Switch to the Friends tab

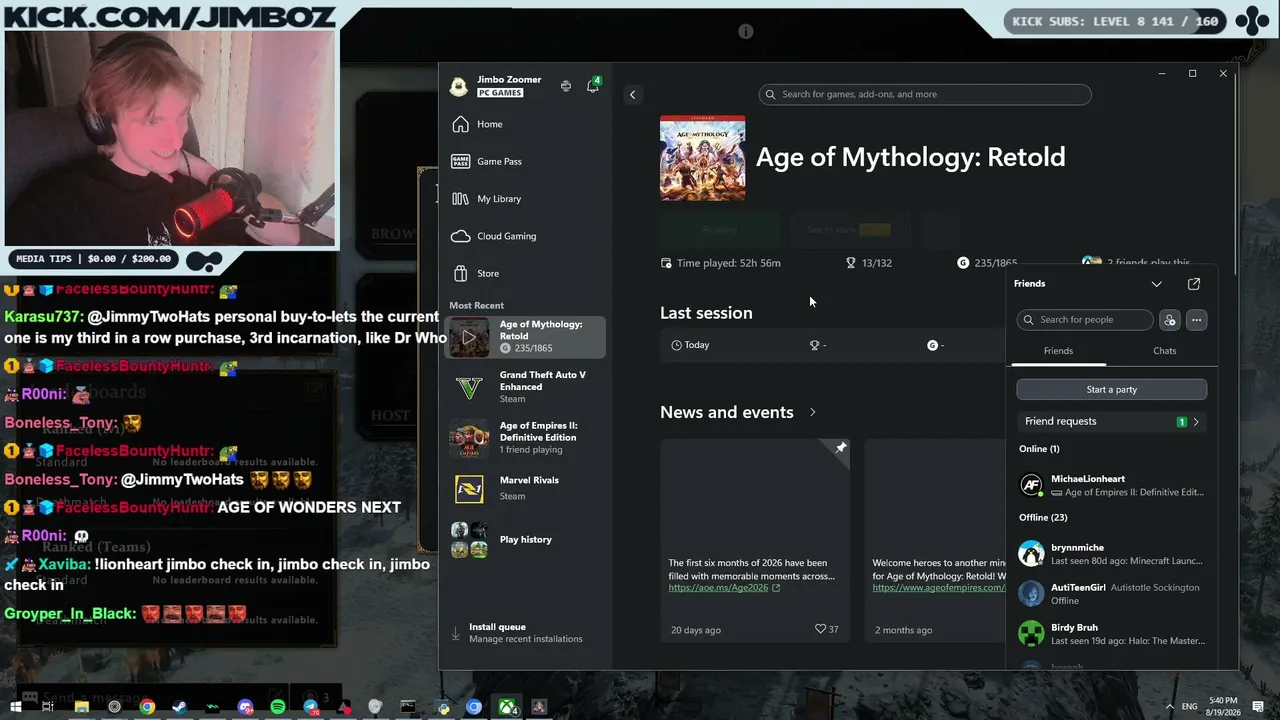1058,351
